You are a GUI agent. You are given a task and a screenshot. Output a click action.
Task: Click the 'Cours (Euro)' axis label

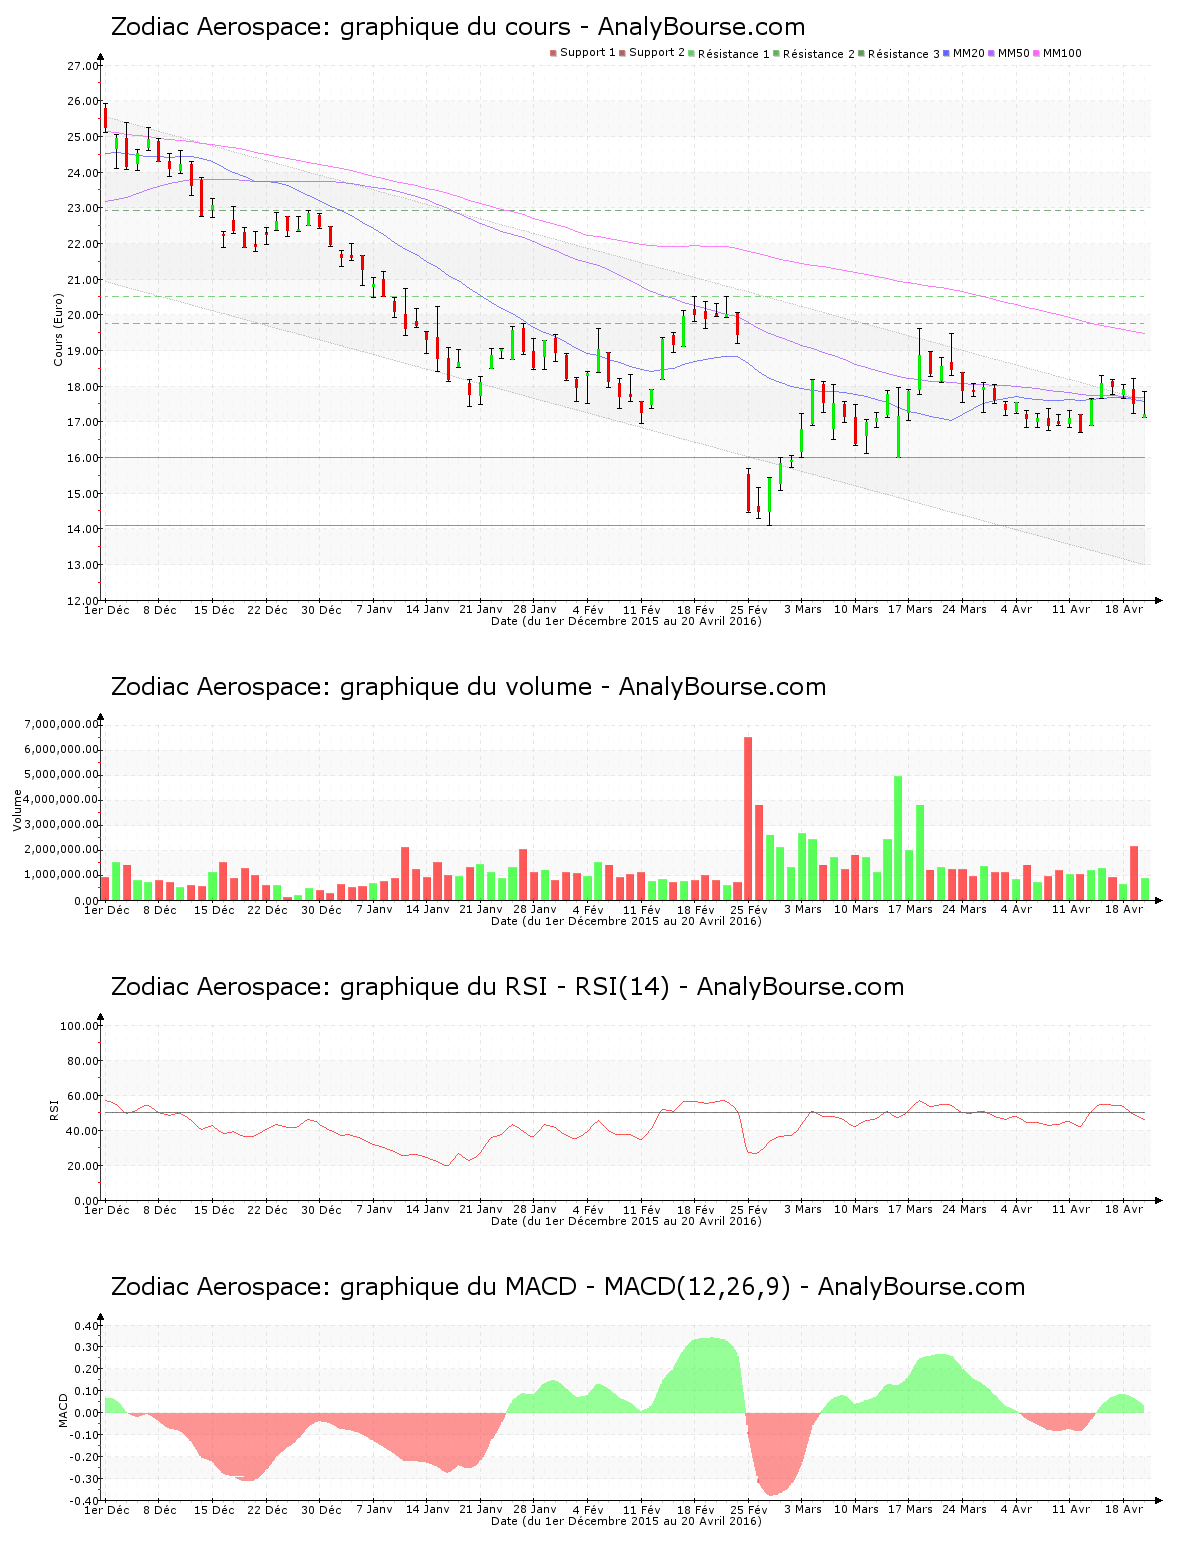[58, 330]
